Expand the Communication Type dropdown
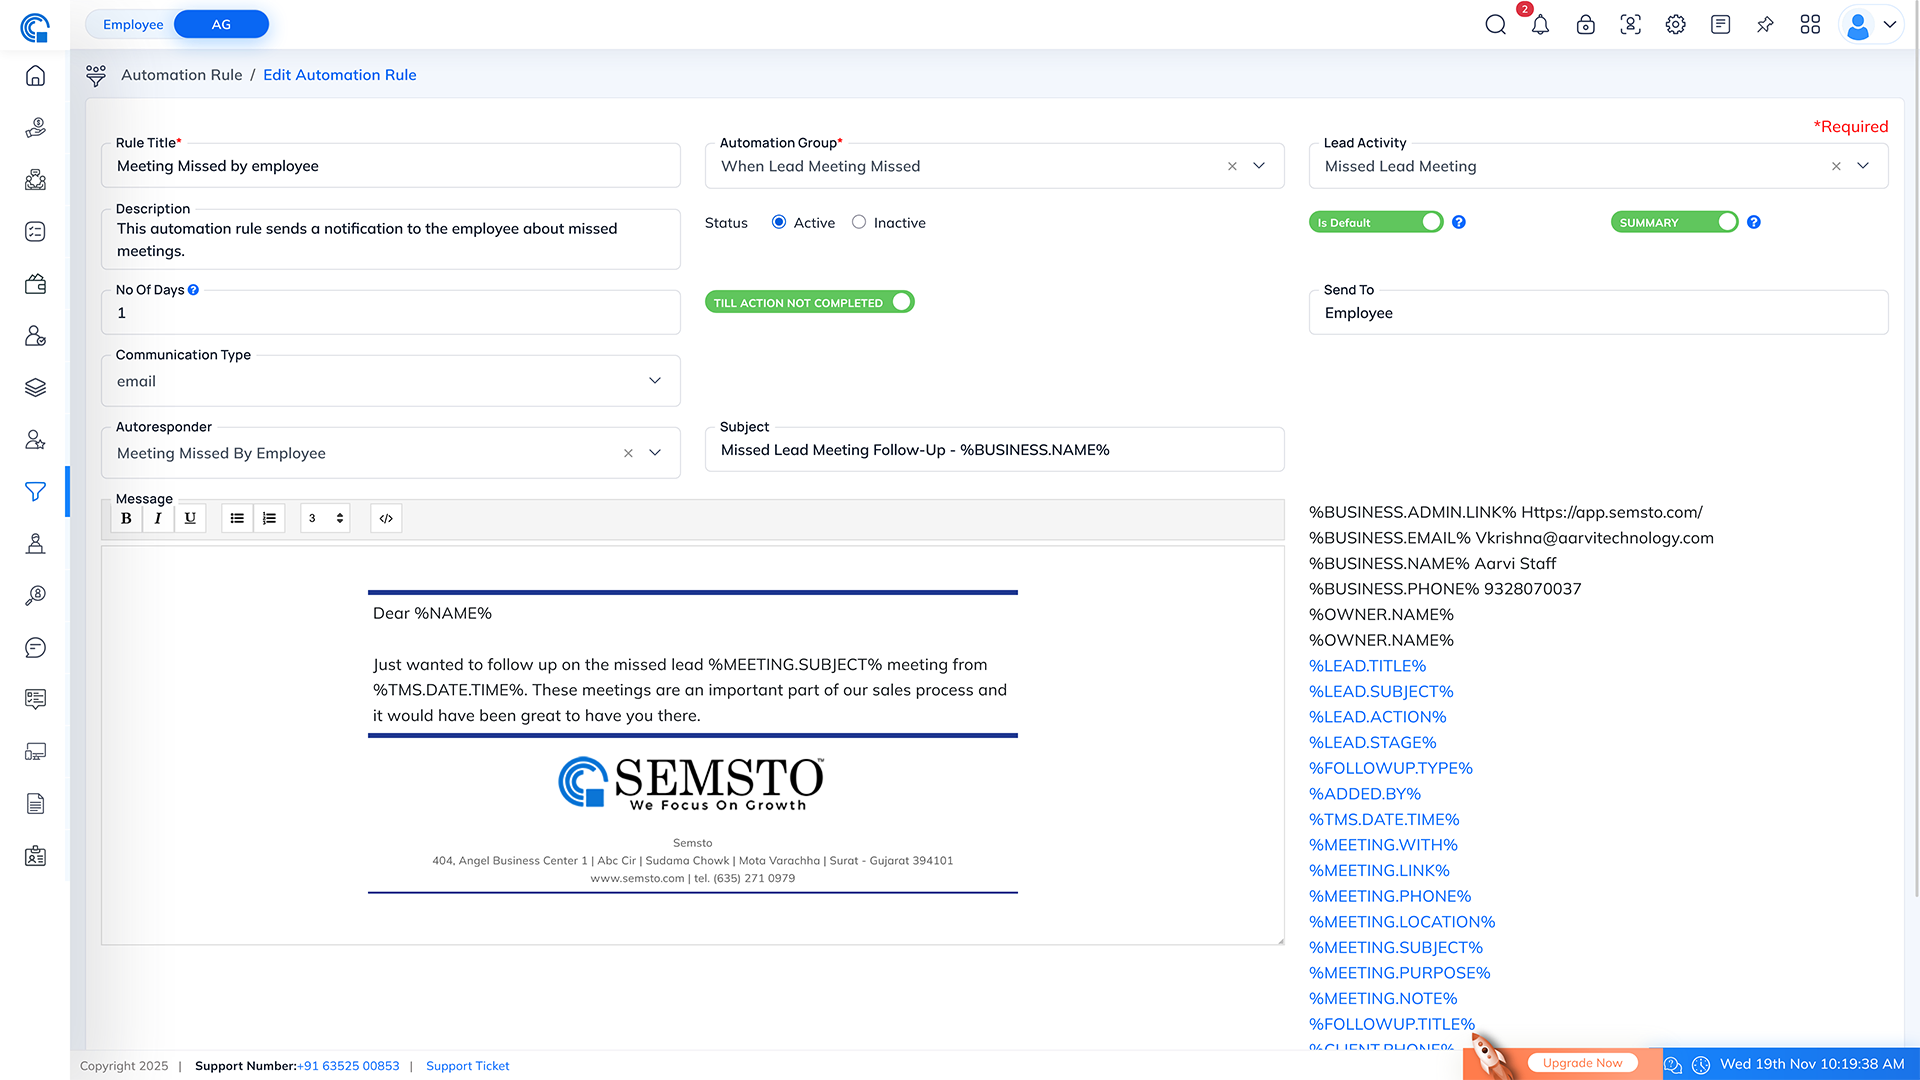Screen dimensions: 1920x1080 point(654,381)
